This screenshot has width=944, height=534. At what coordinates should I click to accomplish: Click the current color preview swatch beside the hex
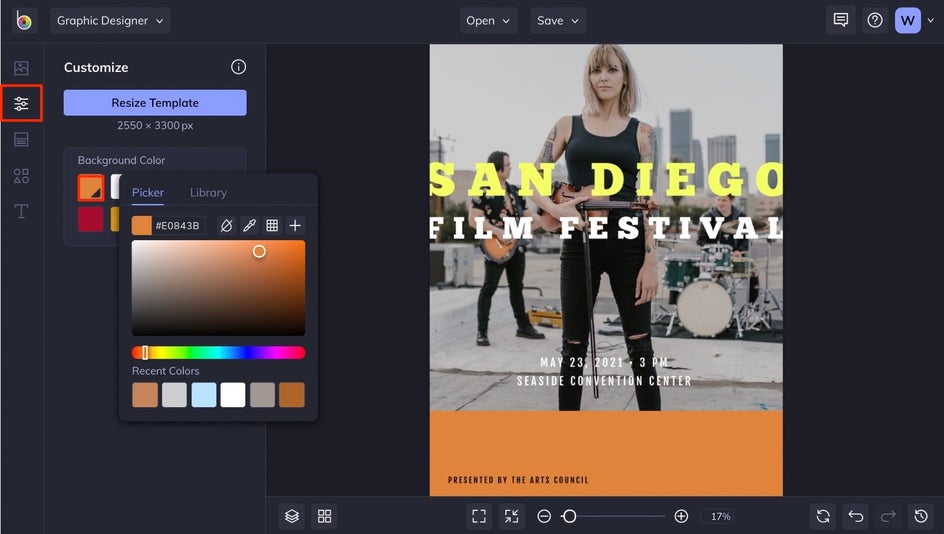tap(141, 226)
